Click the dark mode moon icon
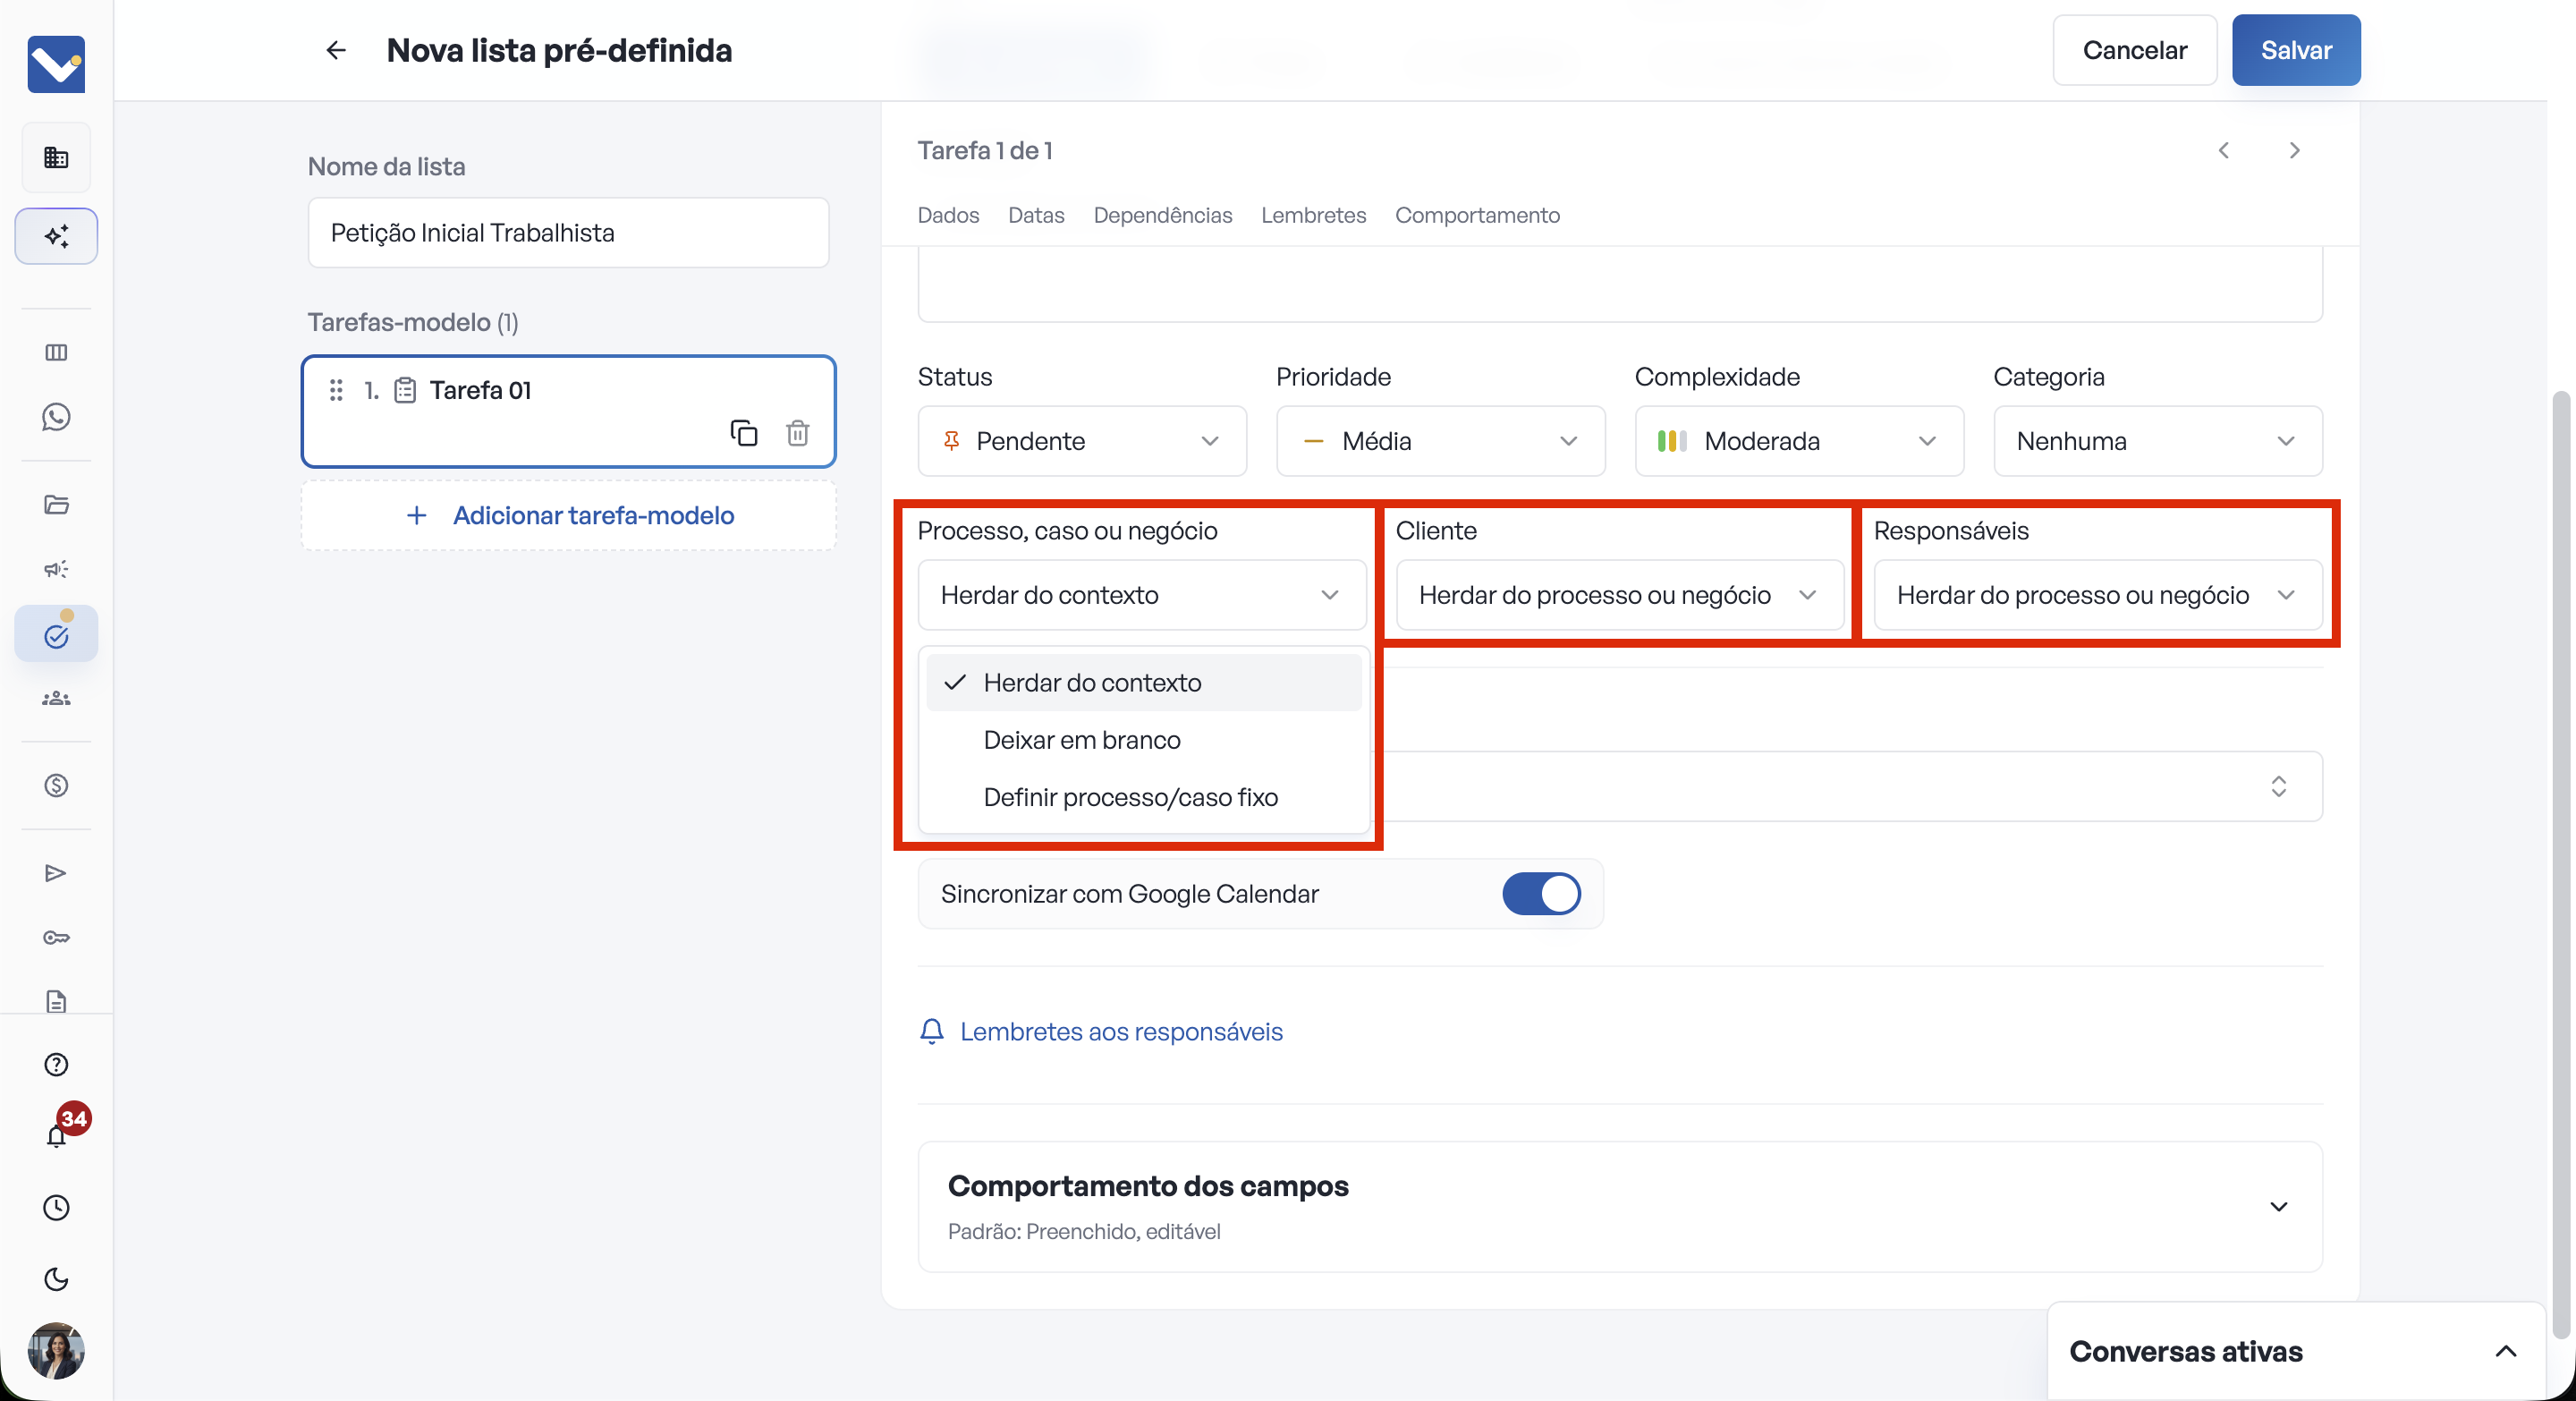The image size is (2576, 1401). [56, 1279]
